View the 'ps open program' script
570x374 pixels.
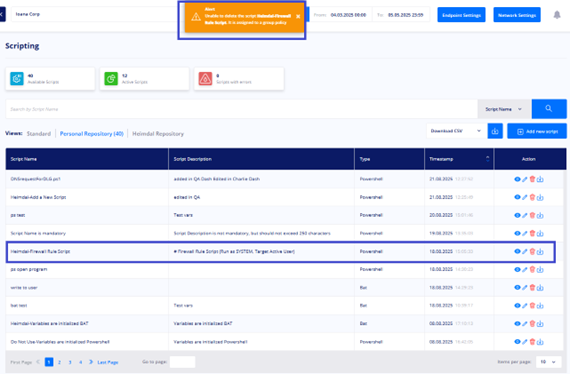point(517,270)
